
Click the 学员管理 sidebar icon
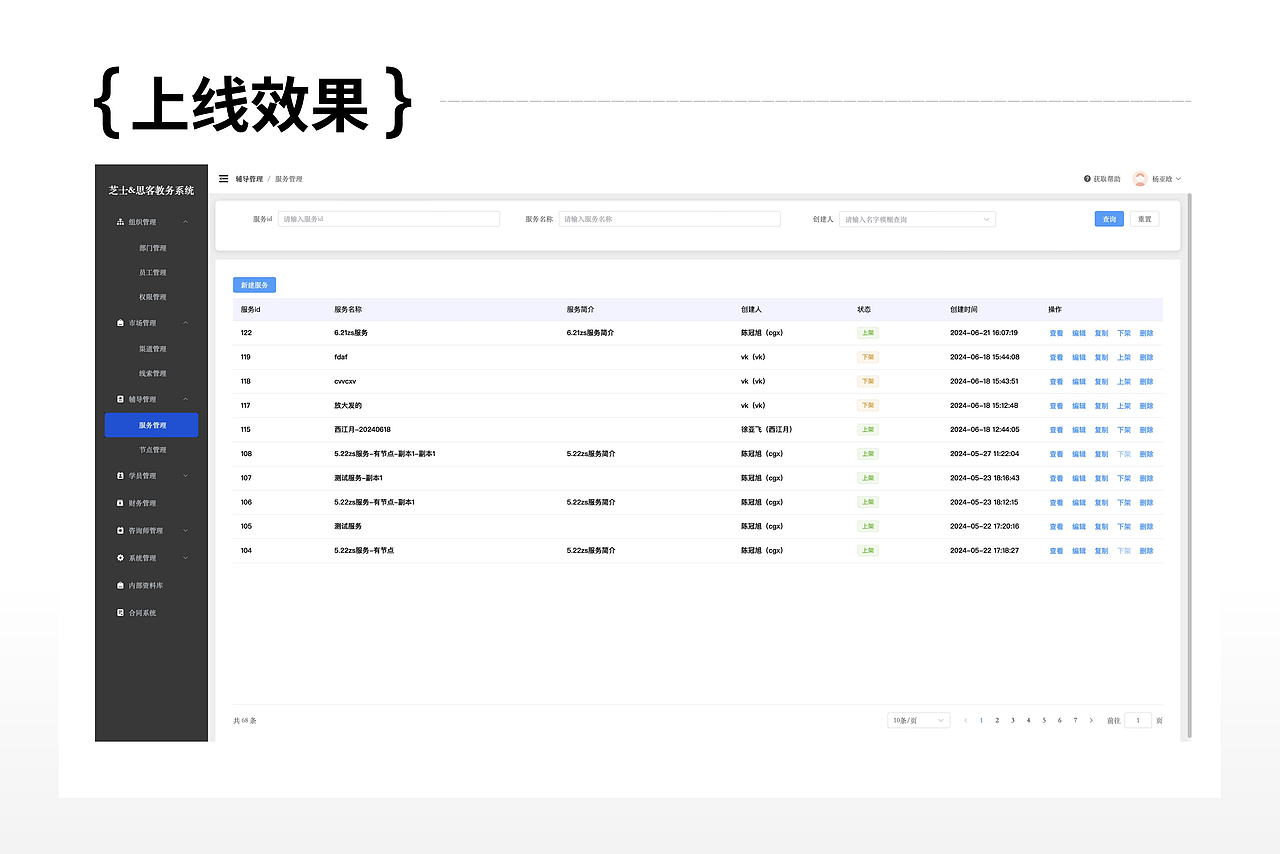120,475
